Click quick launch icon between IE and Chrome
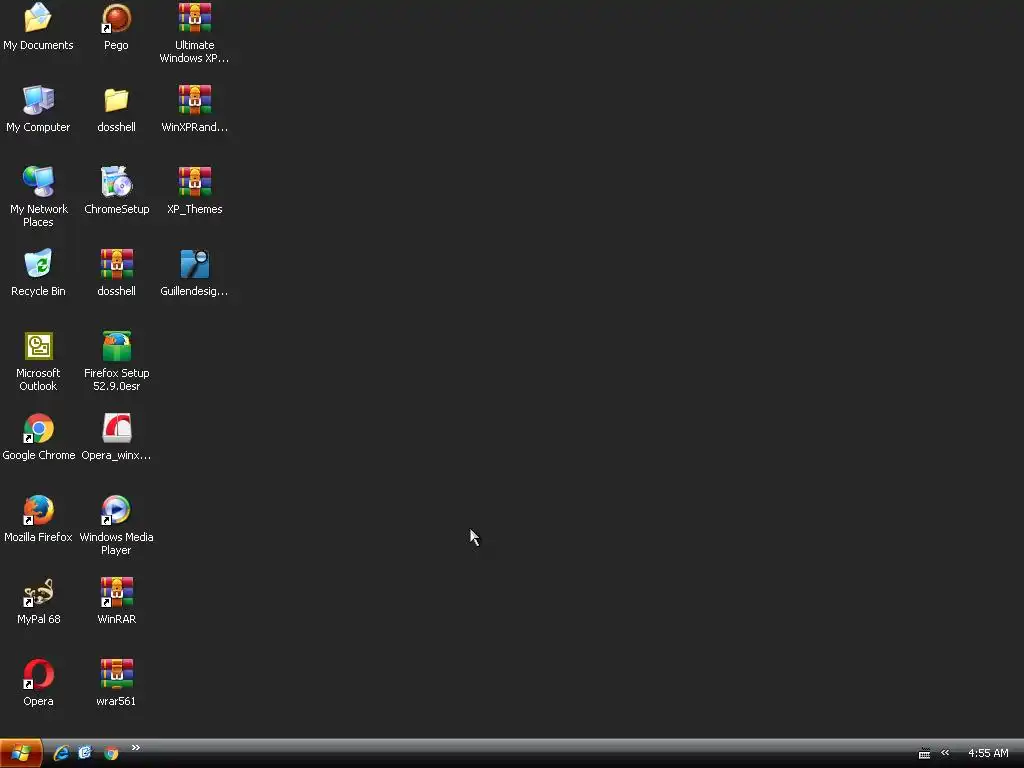The image size is (1024, 768). (x=85, y=753)
